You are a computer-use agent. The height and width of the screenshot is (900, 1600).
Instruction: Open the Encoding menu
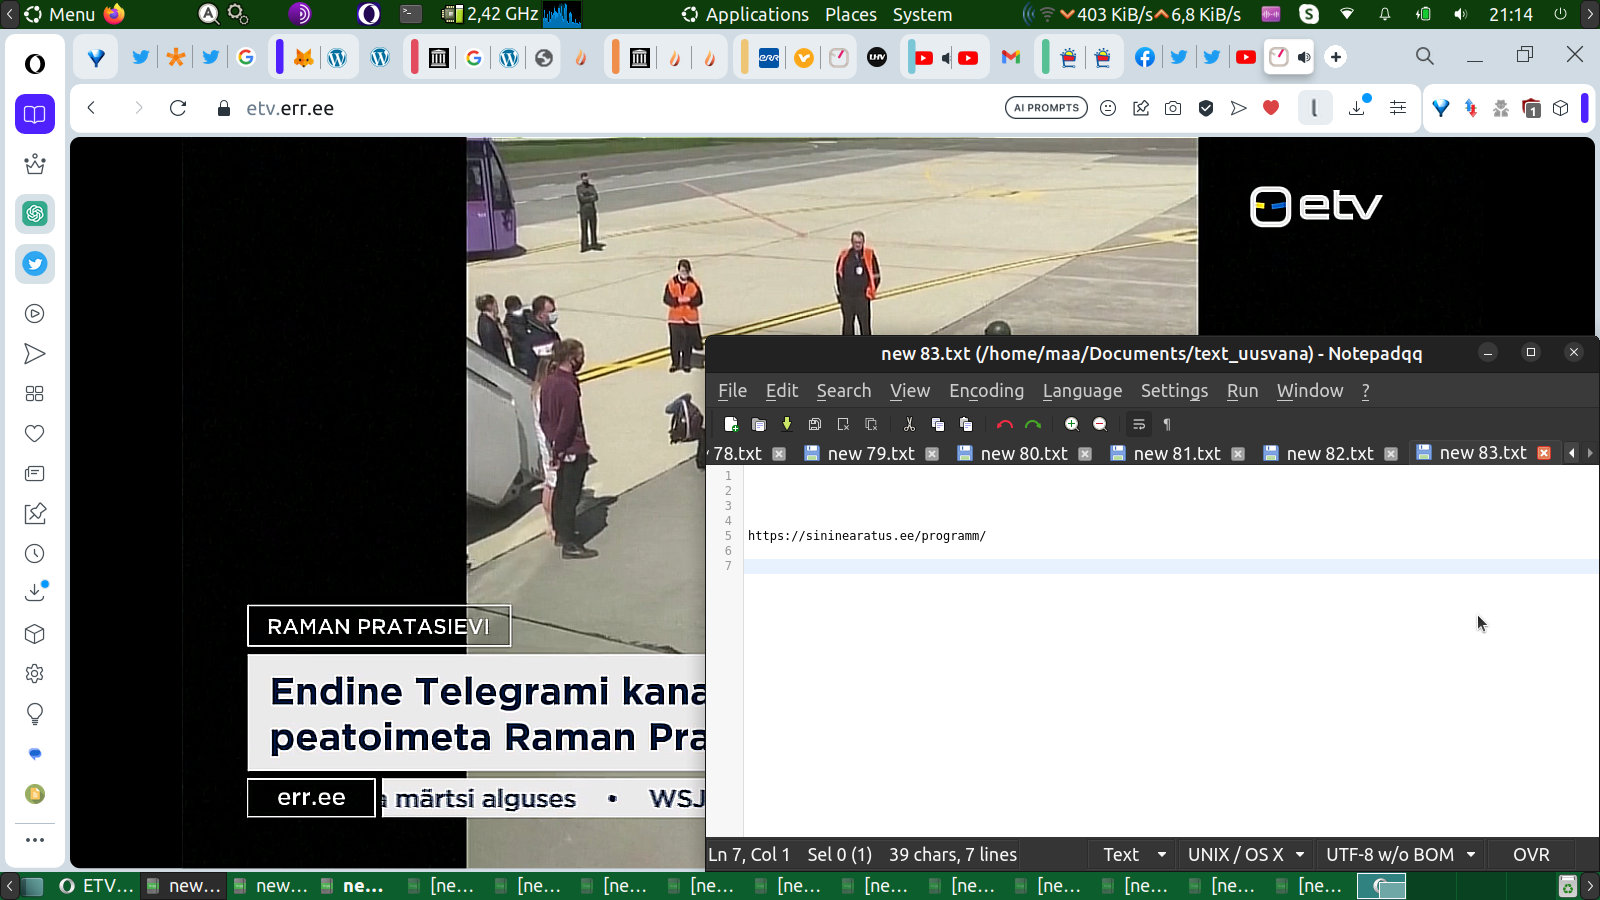pyautogui.click(x=986, y=391)
